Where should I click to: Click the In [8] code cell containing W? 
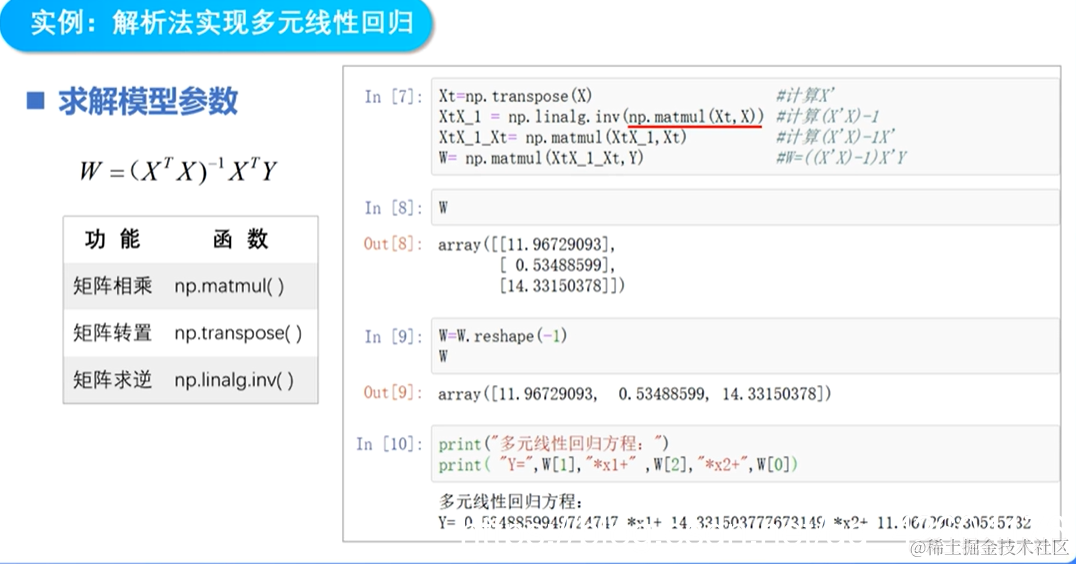click(x=745, y=207)
